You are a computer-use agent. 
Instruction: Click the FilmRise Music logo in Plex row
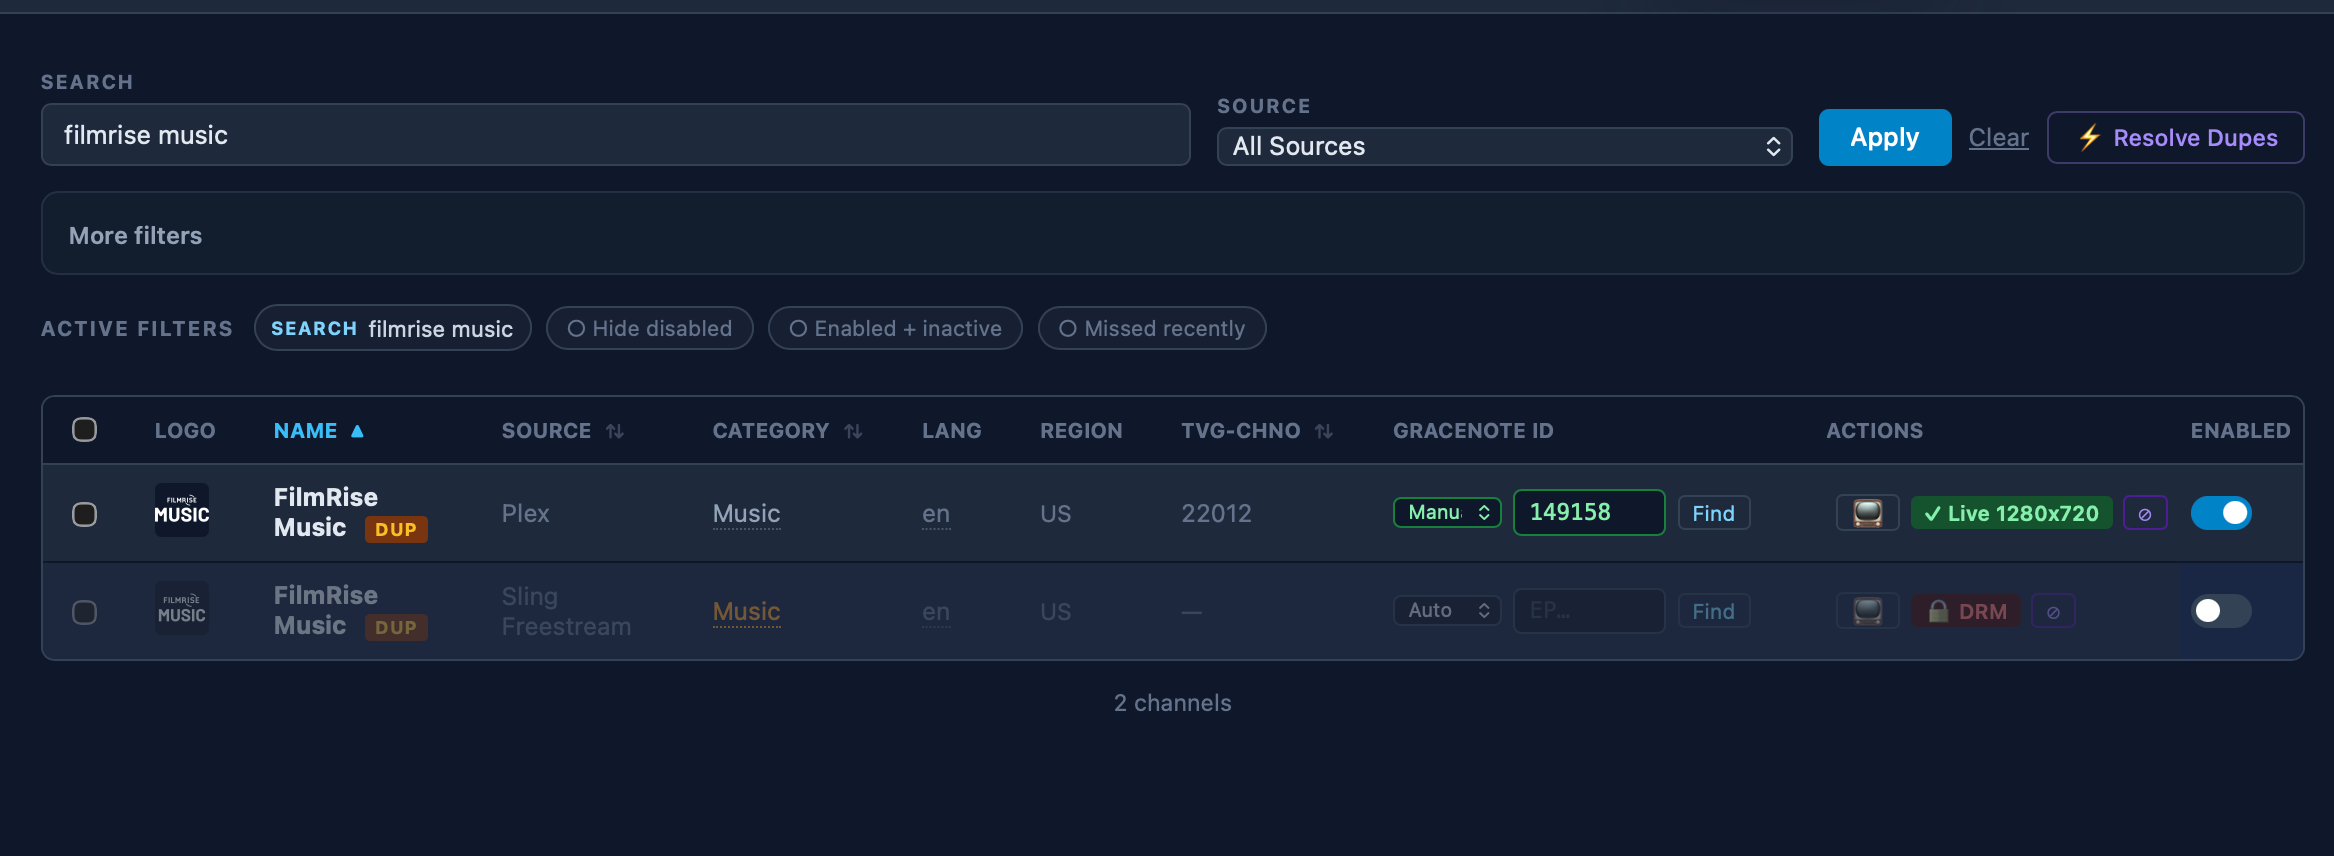[182, 511]
